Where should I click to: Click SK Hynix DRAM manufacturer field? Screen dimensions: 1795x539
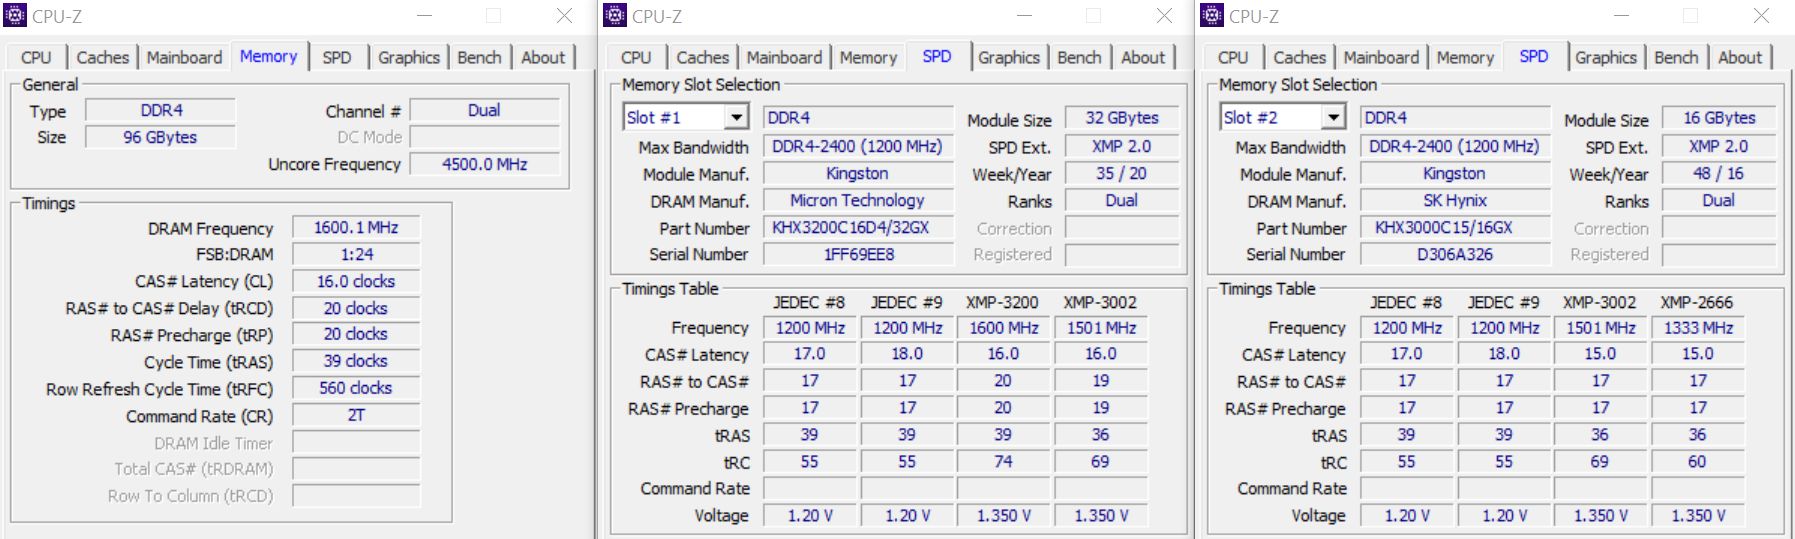tap(1455, 201)
